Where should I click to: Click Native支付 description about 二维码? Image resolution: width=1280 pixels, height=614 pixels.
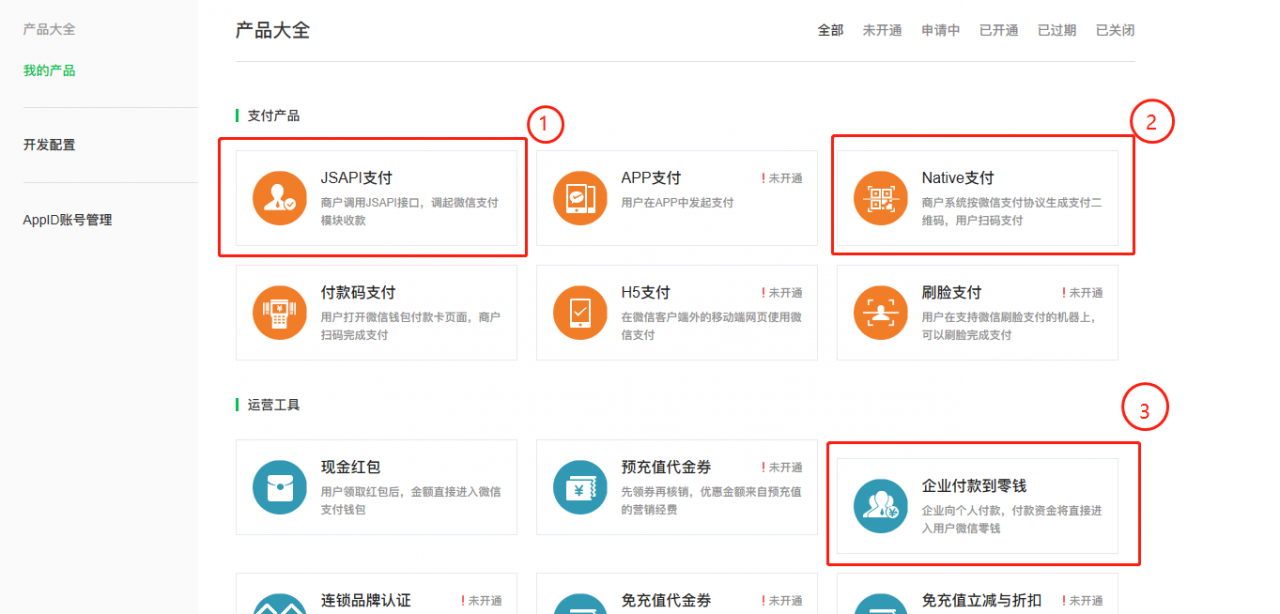pos(1011,211)
